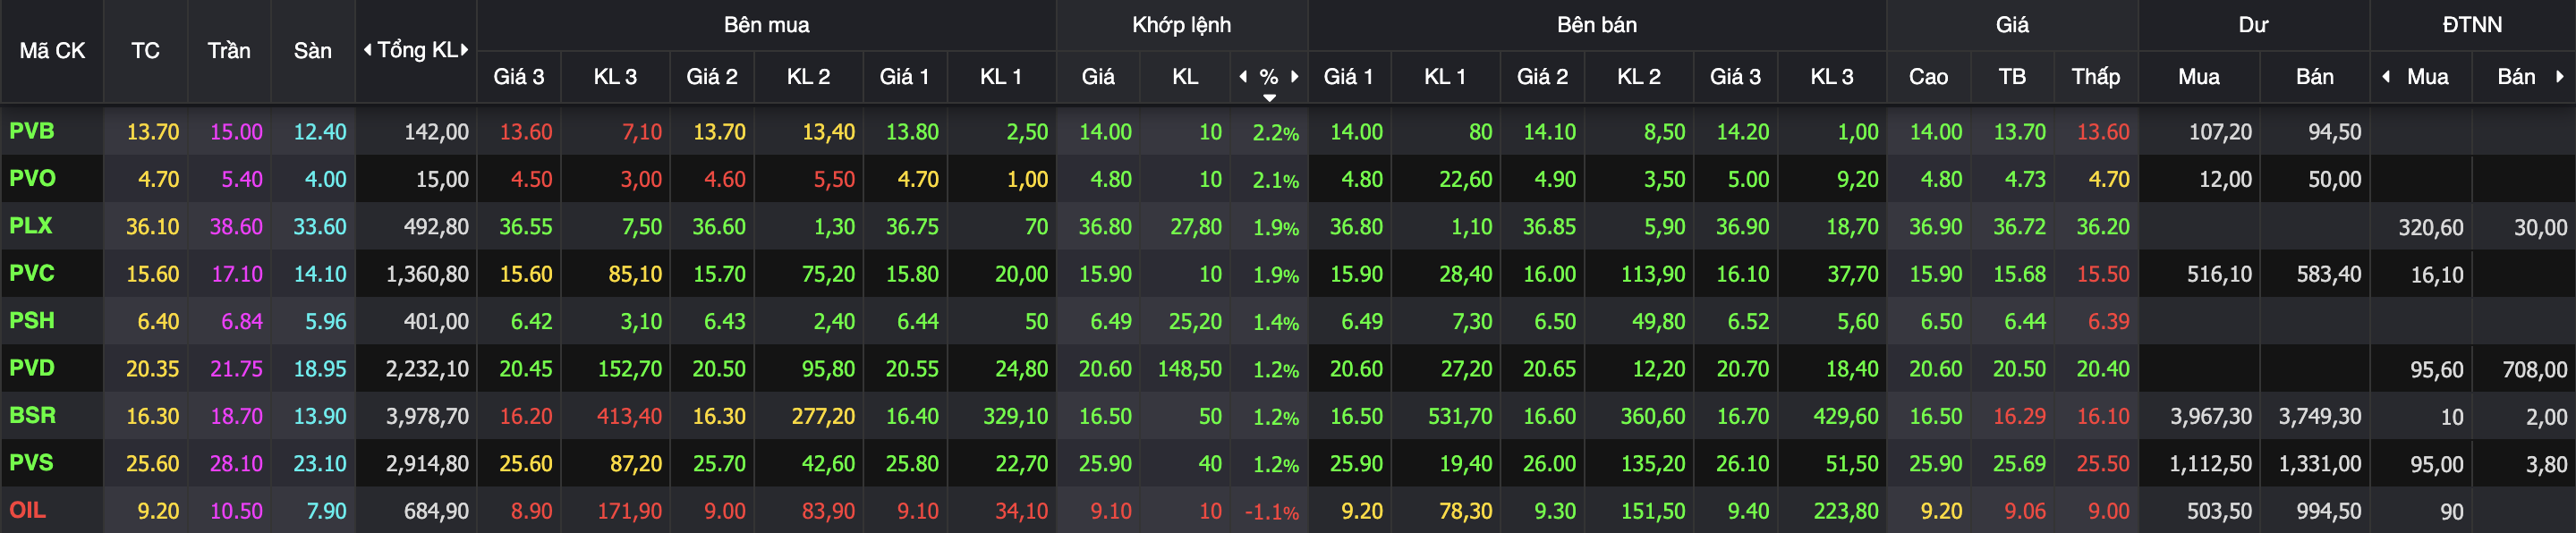Select the OIL ticker in red

click(x=28, y=510)
